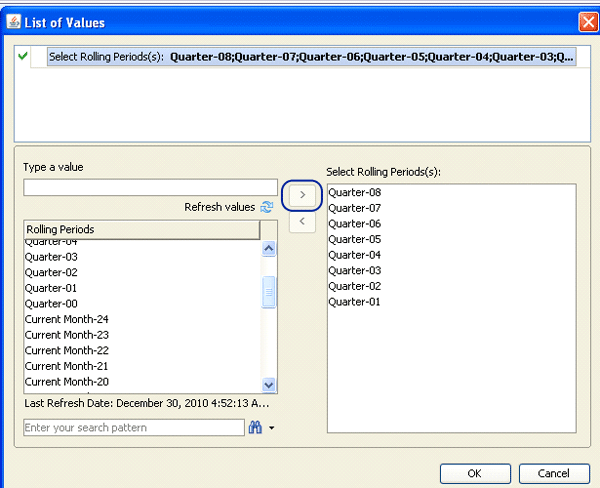Click the scroll down arrow of list

coord(268,384)
